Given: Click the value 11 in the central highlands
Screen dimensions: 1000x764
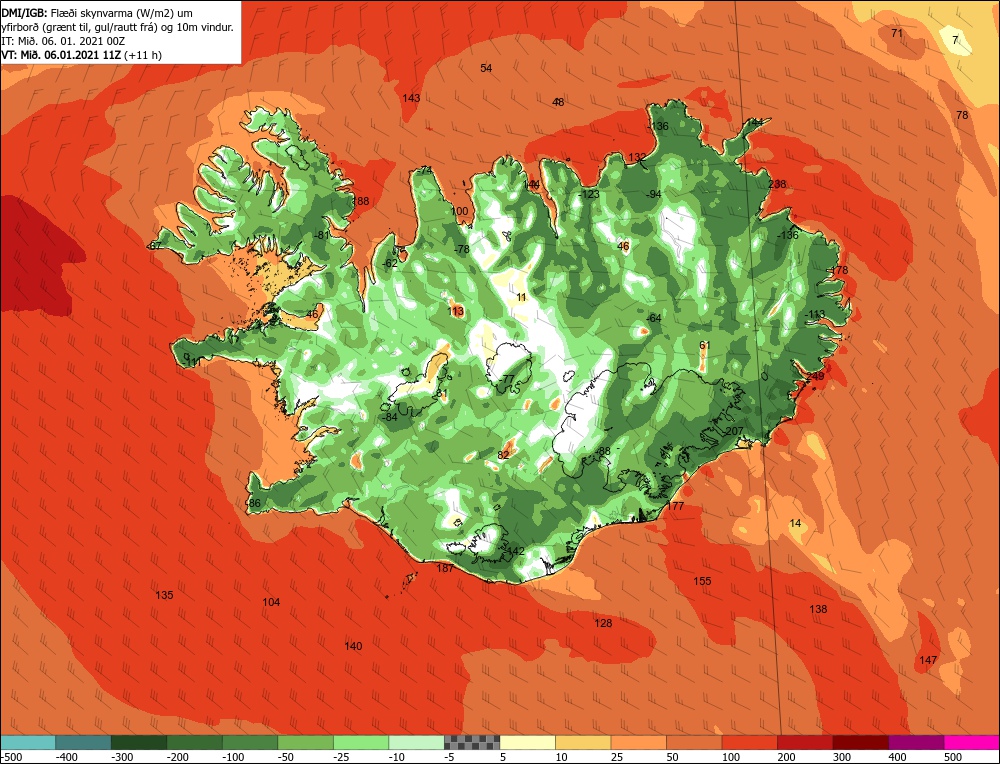Looking at the screenshot, I should coord(522,298).
